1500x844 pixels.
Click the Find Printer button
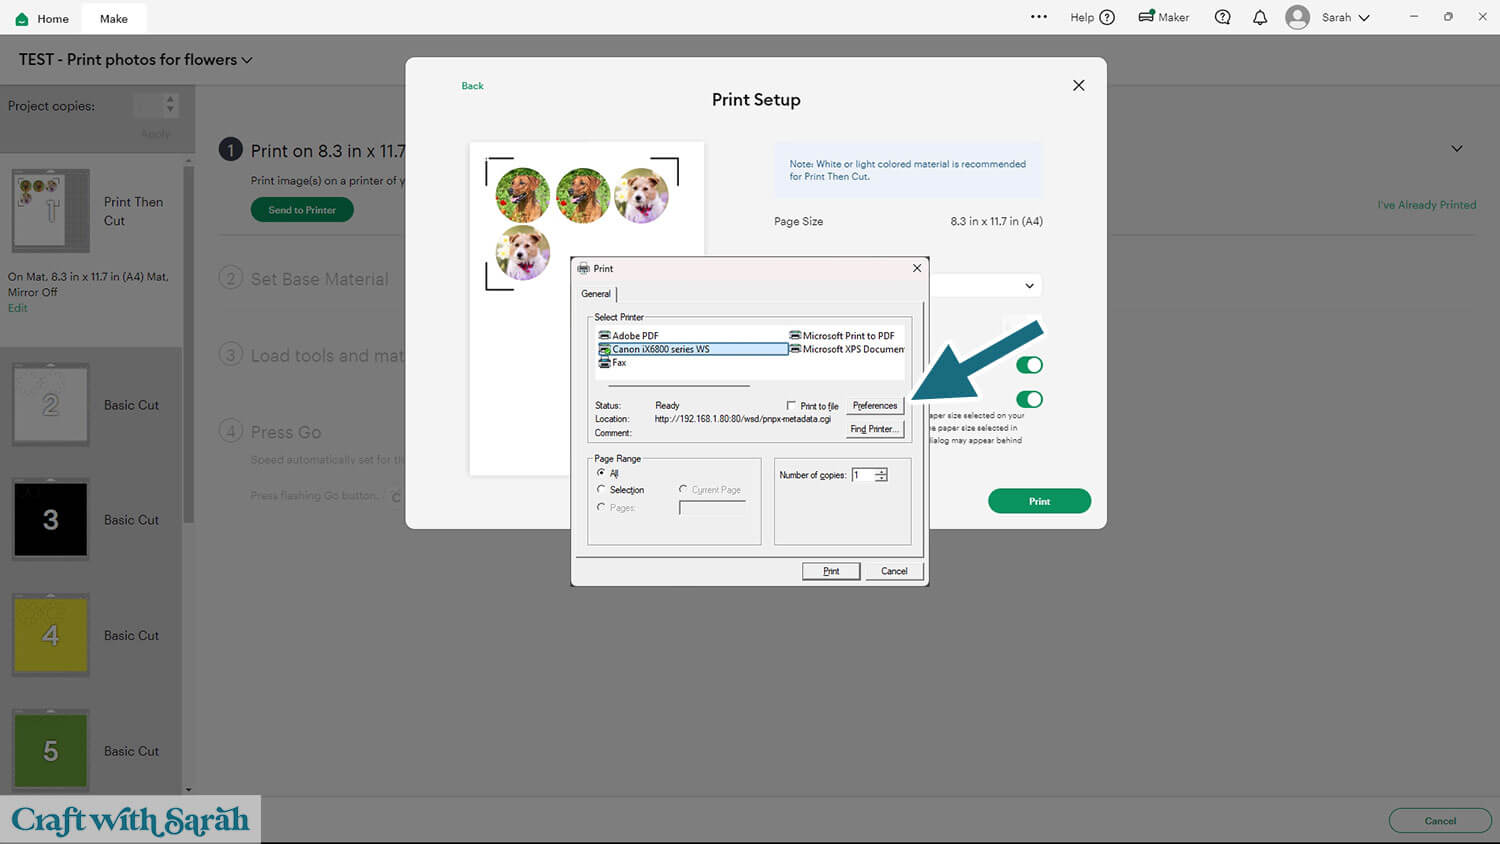coord(875,429)
